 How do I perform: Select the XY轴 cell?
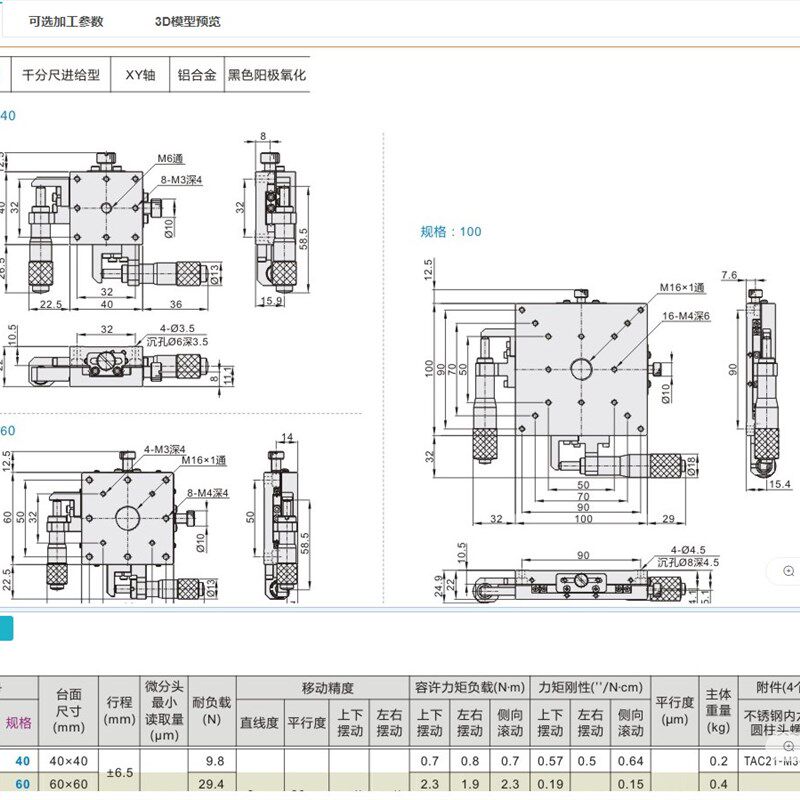click(140, 75)
